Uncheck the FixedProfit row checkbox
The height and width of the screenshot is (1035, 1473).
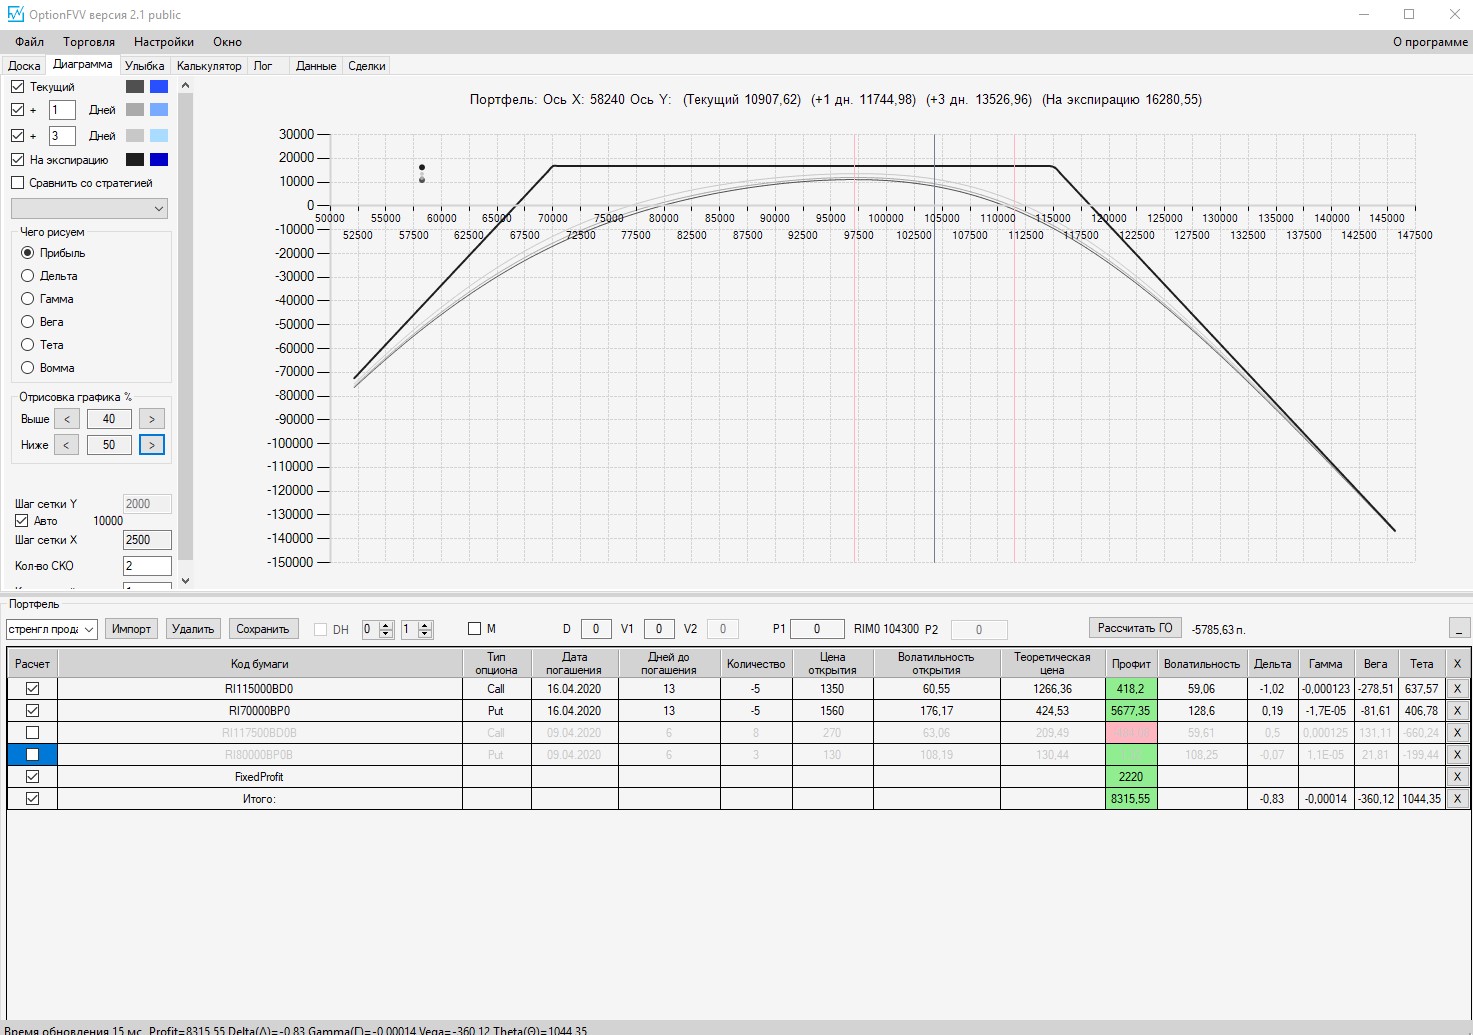(33, 777)
